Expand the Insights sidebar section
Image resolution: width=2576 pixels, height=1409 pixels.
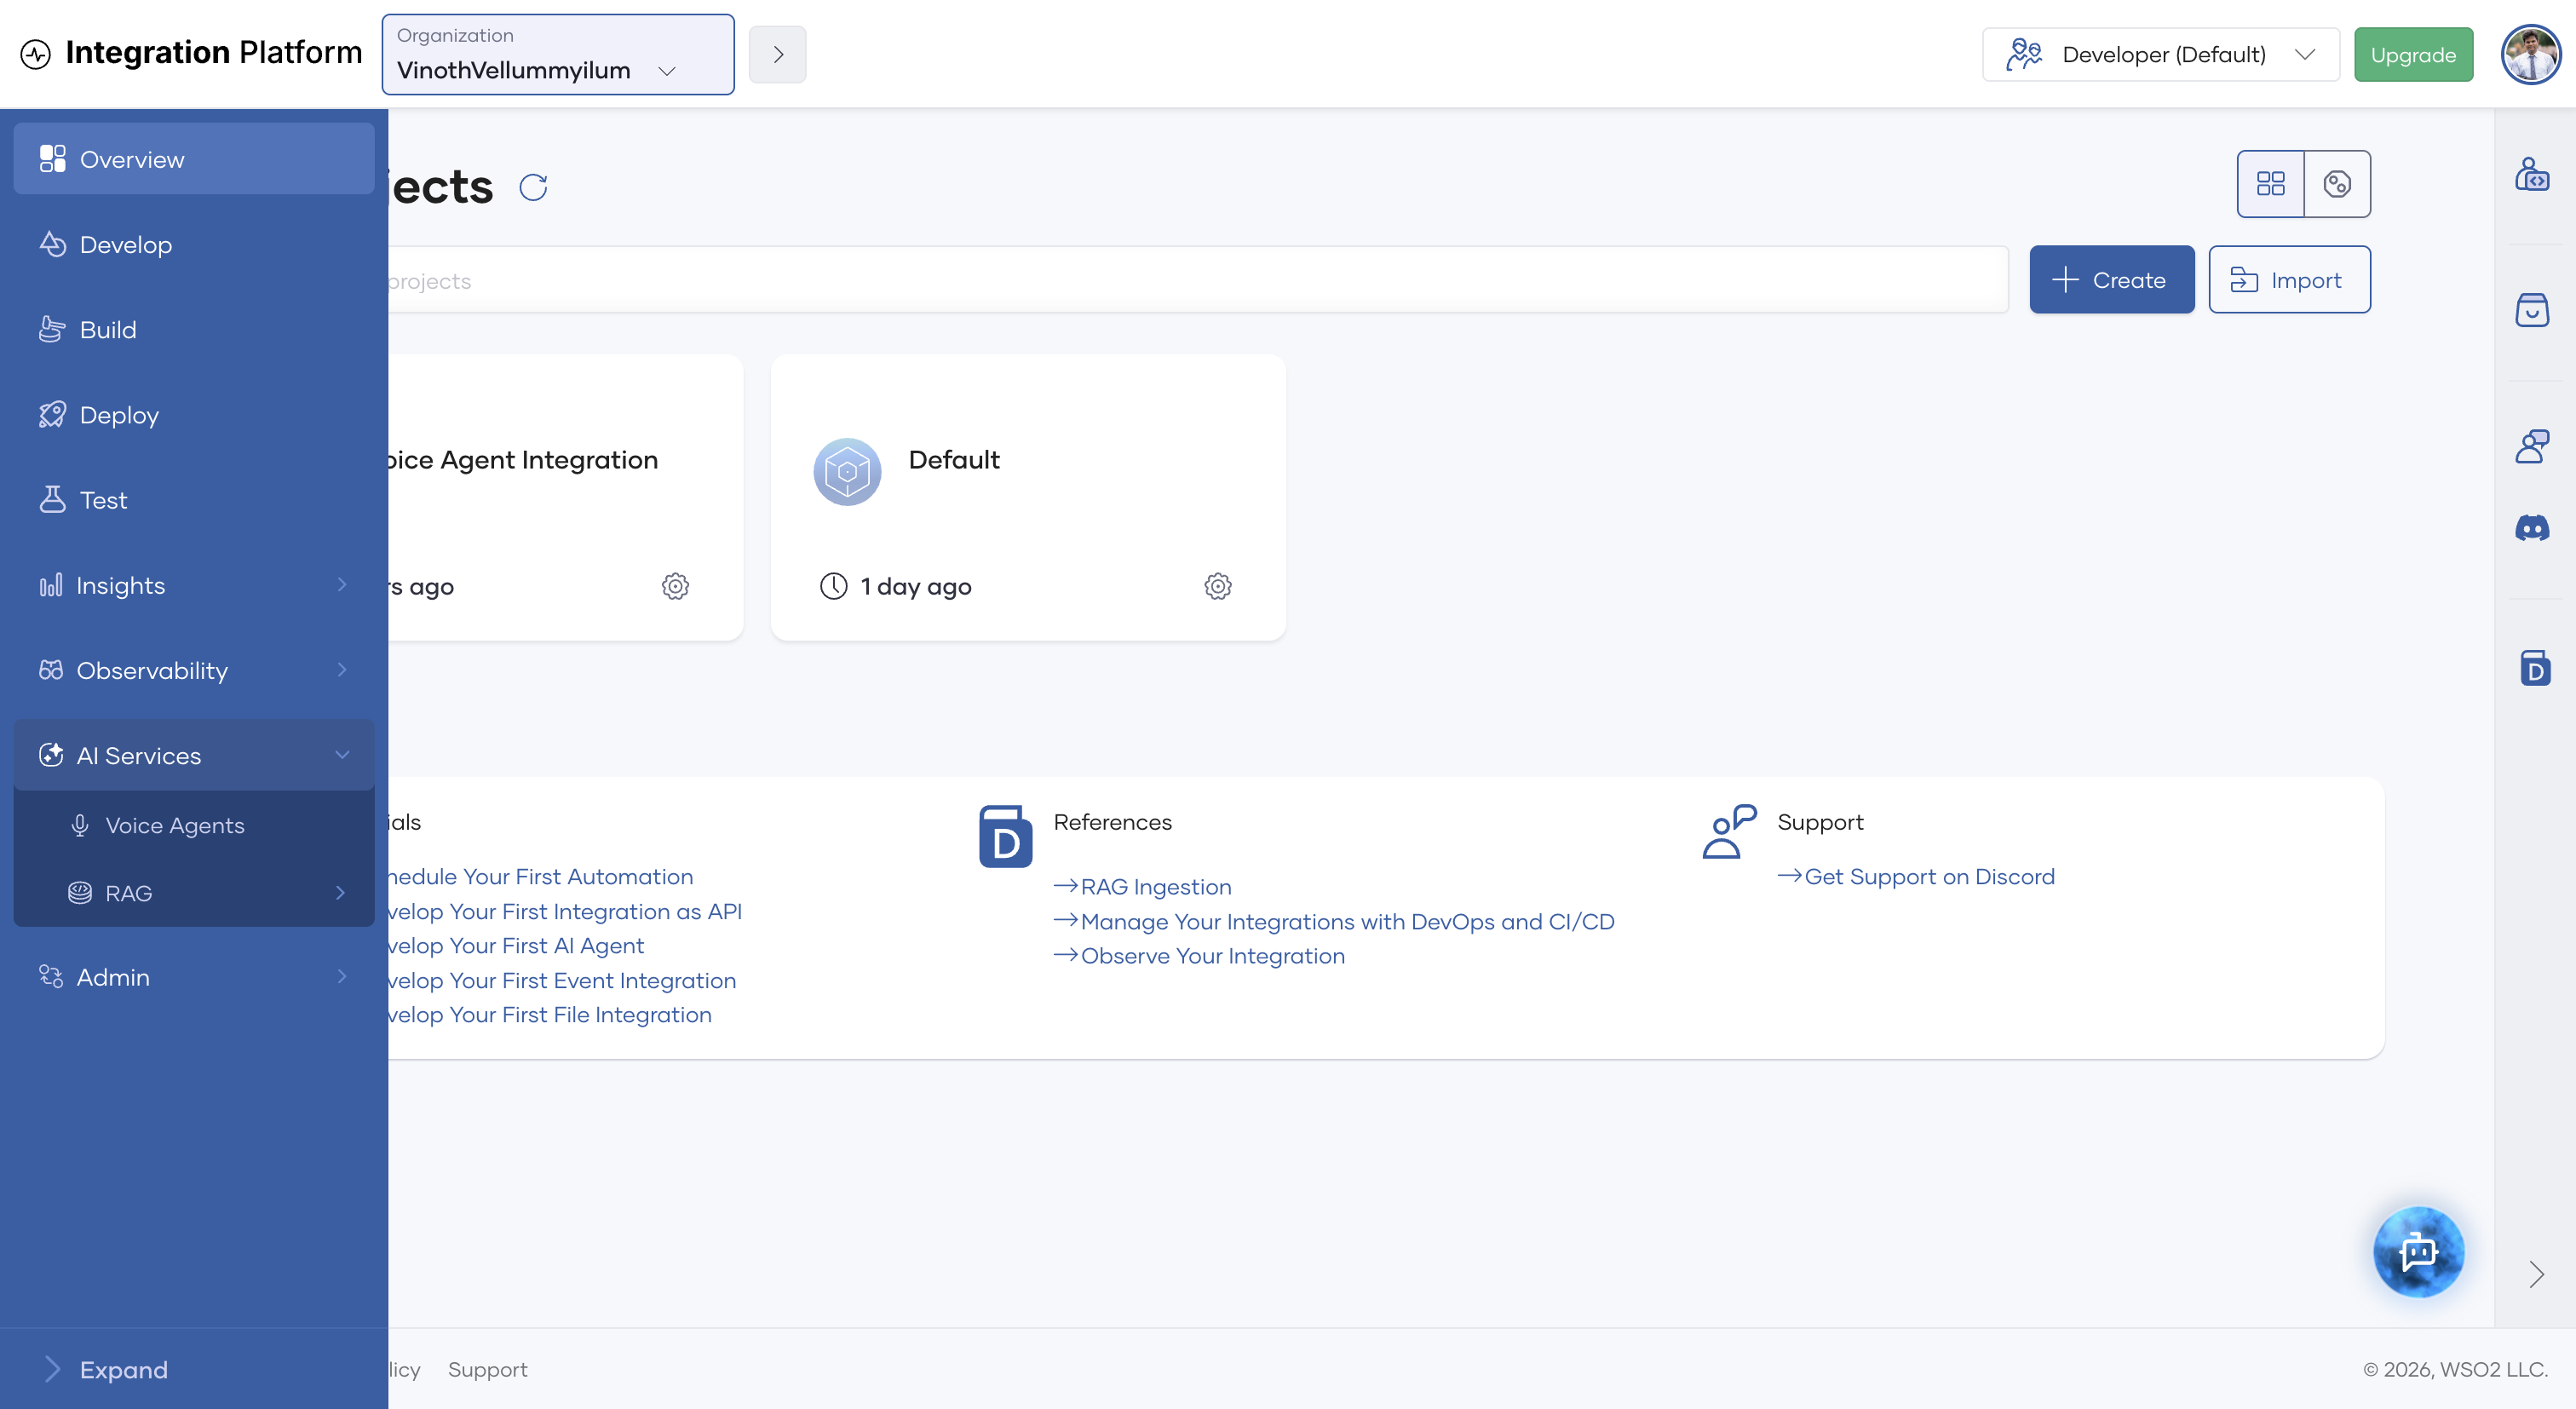tap(194, 585)
